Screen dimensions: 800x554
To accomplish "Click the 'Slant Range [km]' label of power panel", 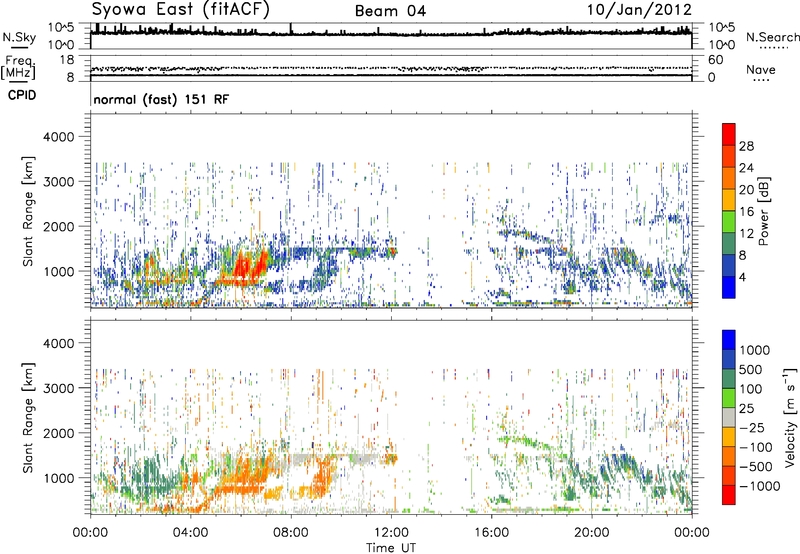I will point(28,211).
